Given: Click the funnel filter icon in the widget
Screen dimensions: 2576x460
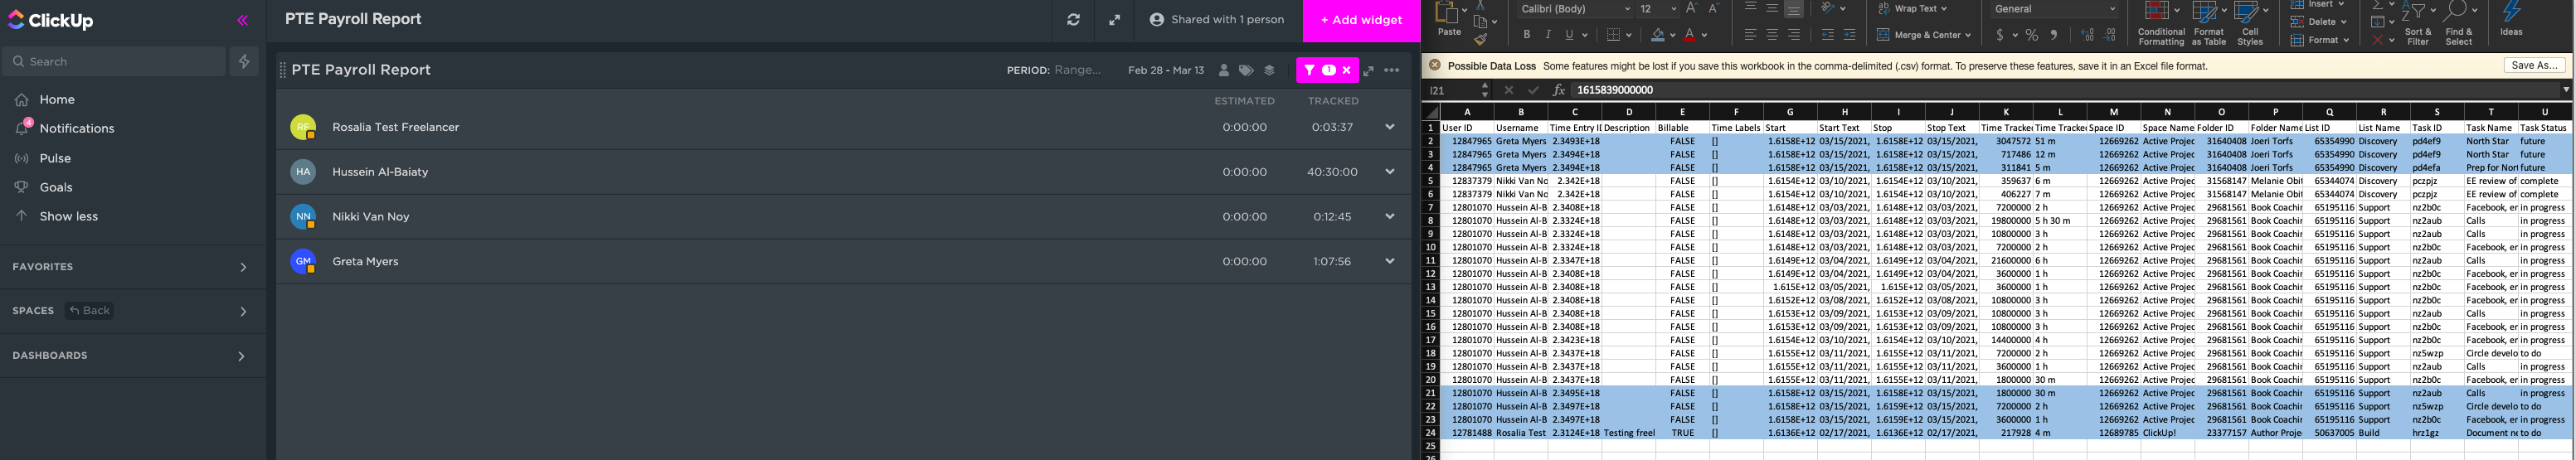Looking at the screenshot, I should tap(1309, 70).
